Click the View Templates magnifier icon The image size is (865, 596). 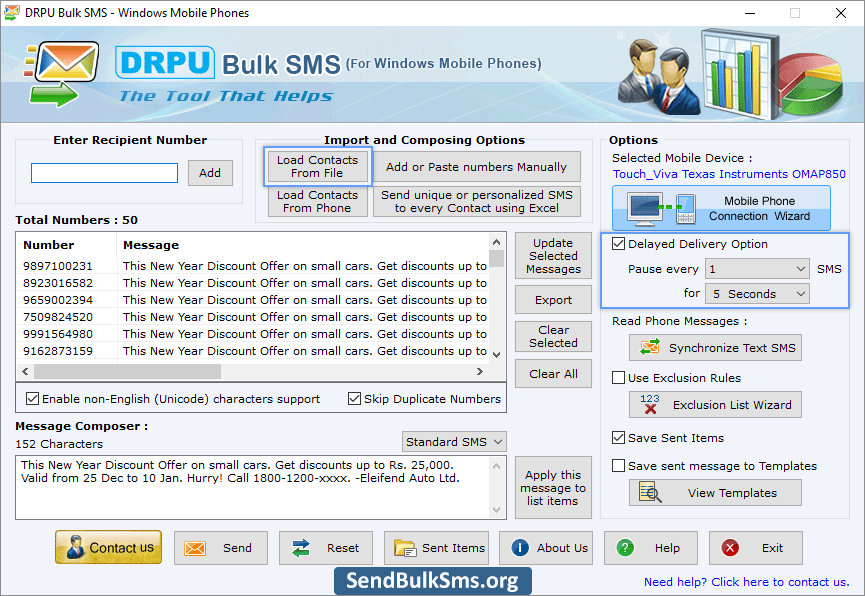click(x=650, y=492)
